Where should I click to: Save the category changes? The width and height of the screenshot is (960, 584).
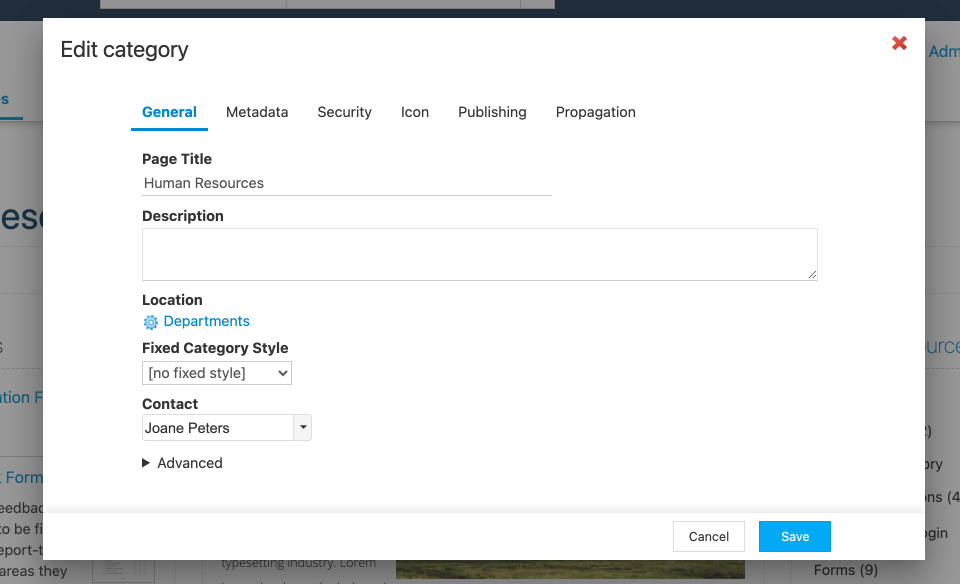tap(795, 536)
